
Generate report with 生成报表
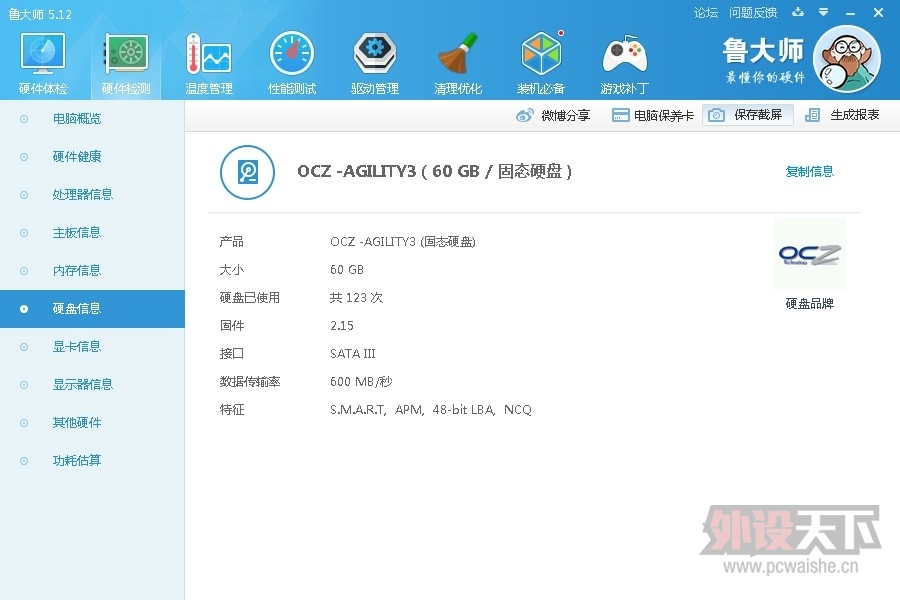[843, 115]
